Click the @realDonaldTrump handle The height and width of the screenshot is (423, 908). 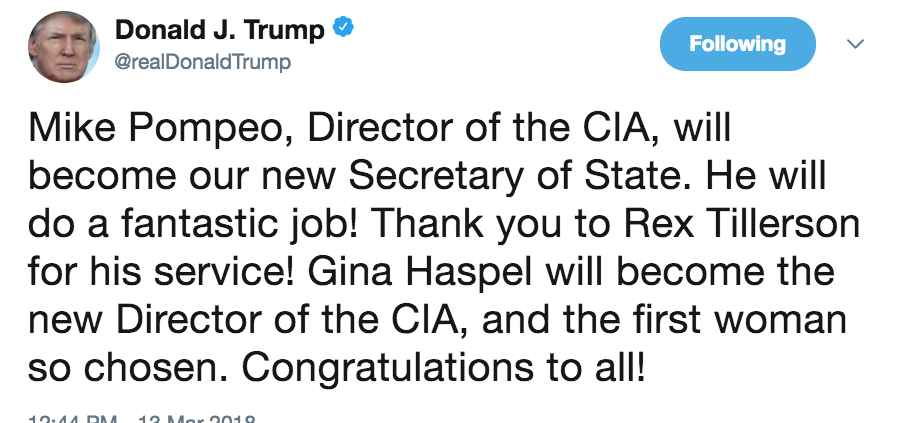(204, 63)
